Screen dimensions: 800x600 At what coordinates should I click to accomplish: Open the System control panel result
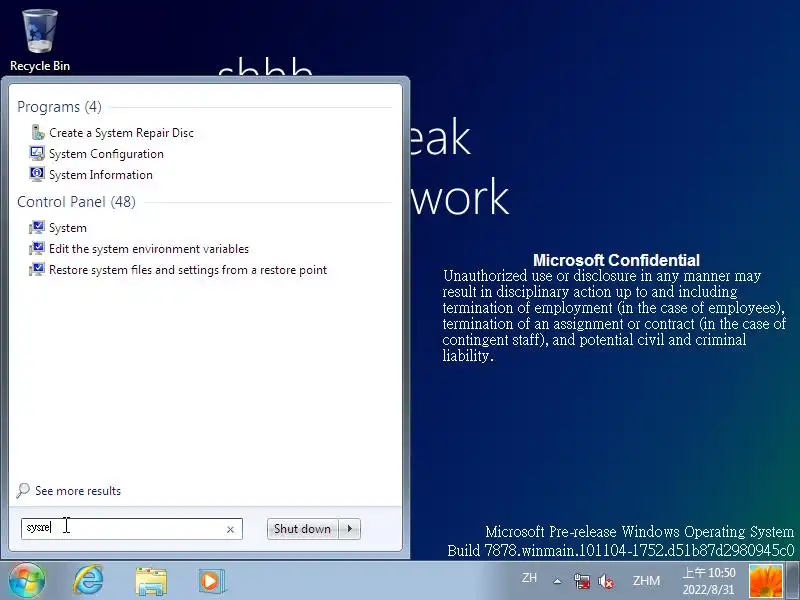pos(68,228)
